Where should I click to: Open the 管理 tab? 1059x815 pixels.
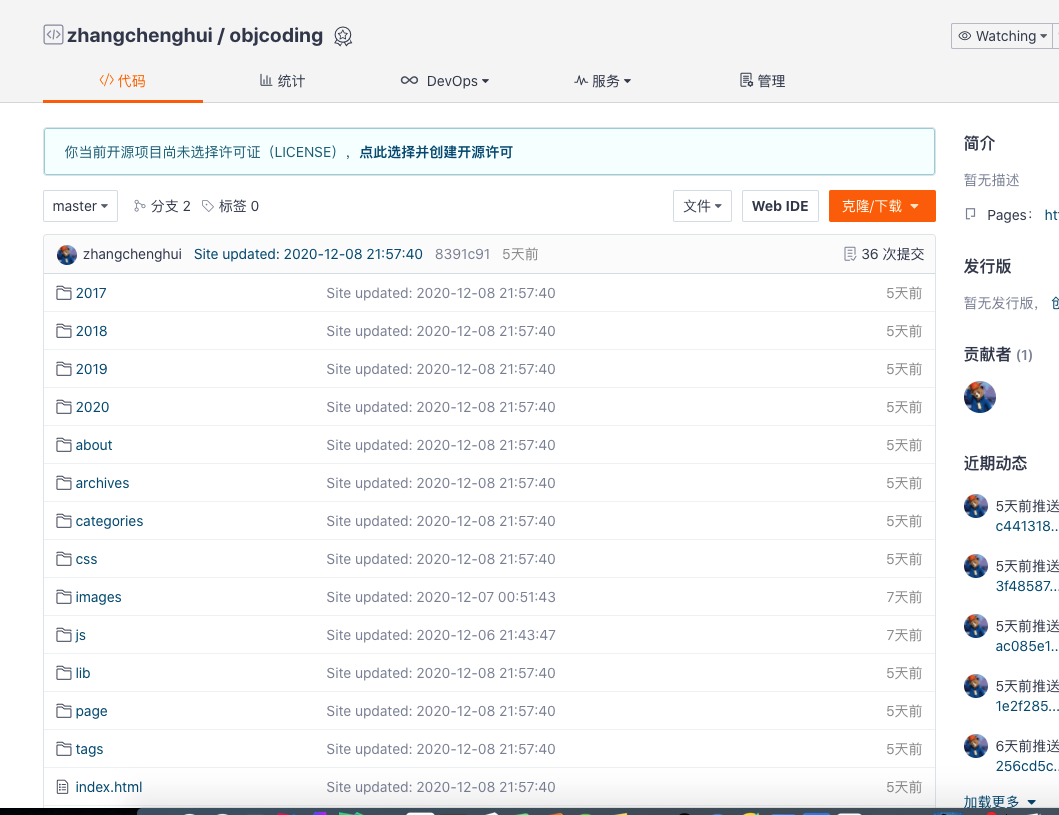click(x=763, y=81)
